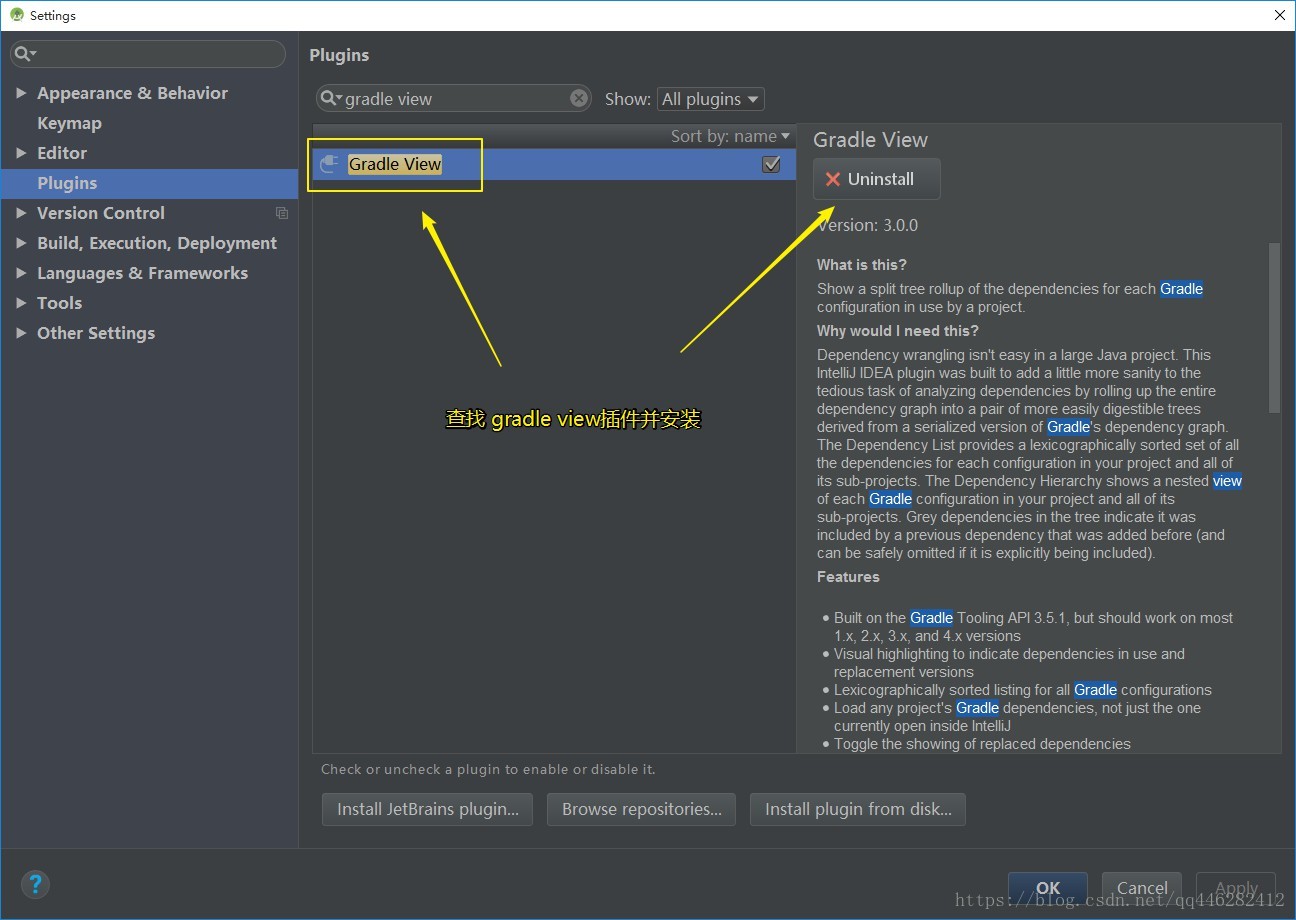Expand Build, Execution, Deployment arrow

click(21, 243)
